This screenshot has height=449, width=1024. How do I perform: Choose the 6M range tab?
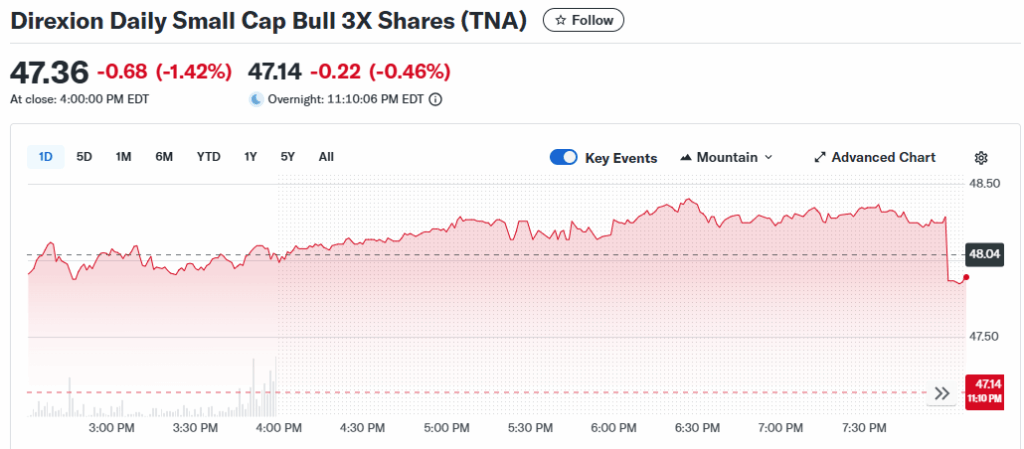[164, 156]
